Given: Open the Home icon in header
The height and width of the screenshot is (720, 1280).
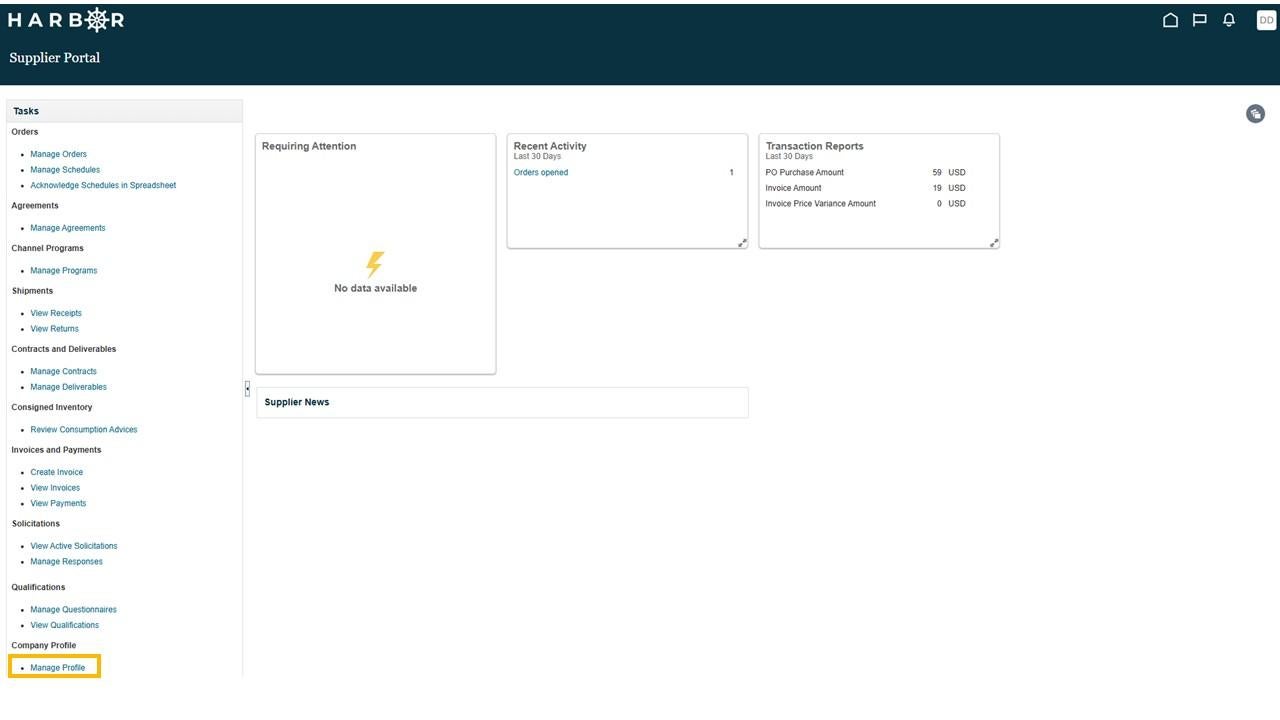Looking at the screenshot, I should (1170, 20).
